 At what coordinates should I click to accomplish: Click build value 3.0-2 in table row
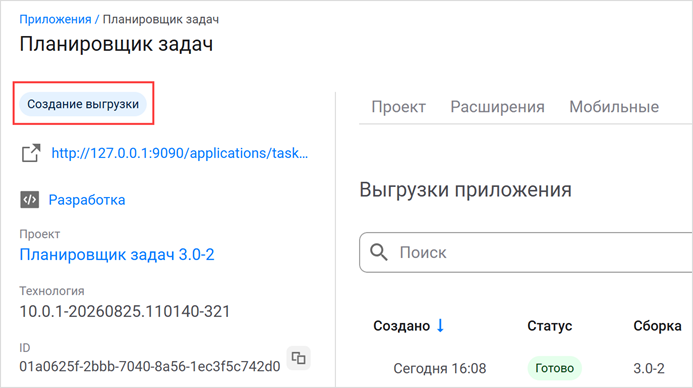click(x=649, y=368)
